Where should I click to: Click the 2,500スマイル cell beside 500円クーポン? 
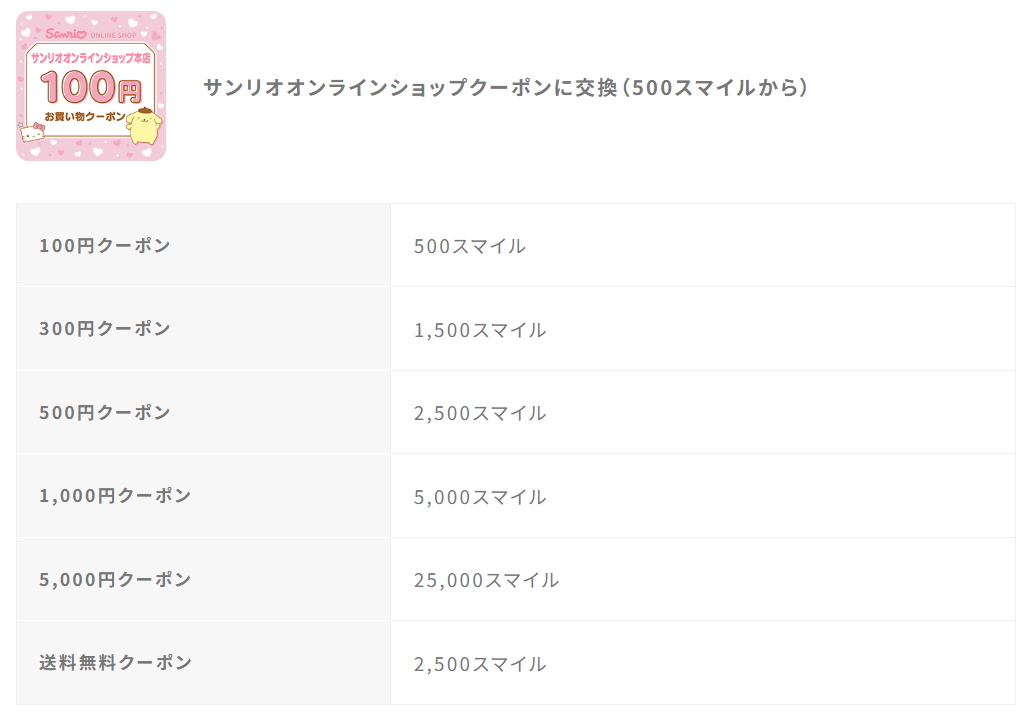(703, 412)
